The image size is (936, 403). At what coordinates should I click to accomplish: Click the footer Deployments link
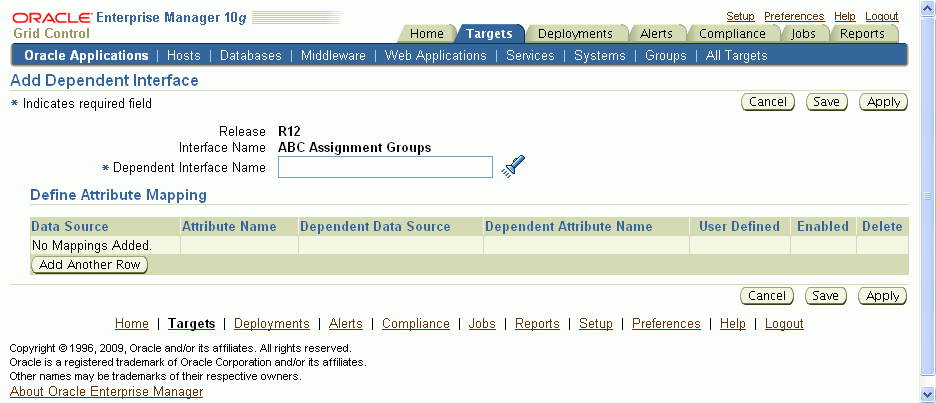[272, 324]
